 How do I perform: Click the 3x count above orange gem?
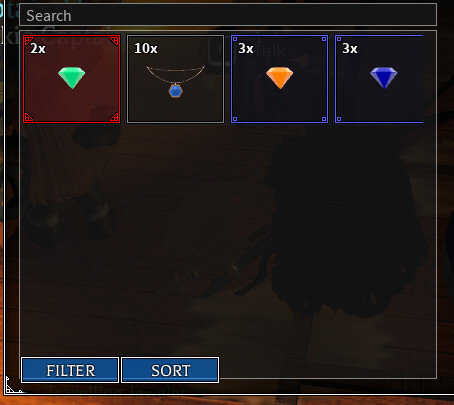pos(246,49)
